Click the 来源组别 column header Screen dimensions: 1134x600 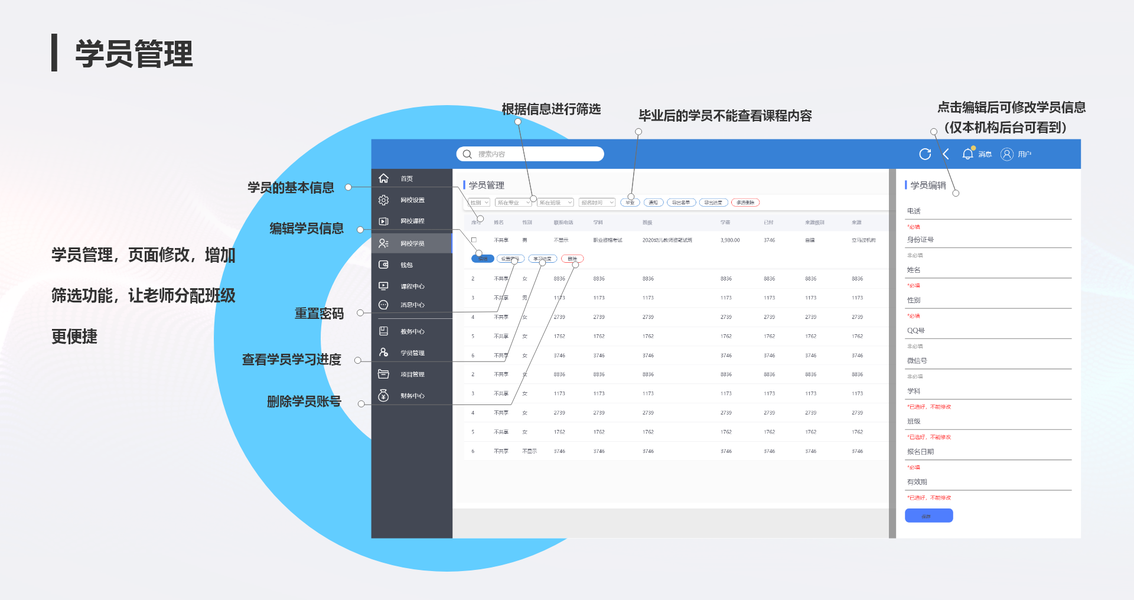[x=814, y=223]
